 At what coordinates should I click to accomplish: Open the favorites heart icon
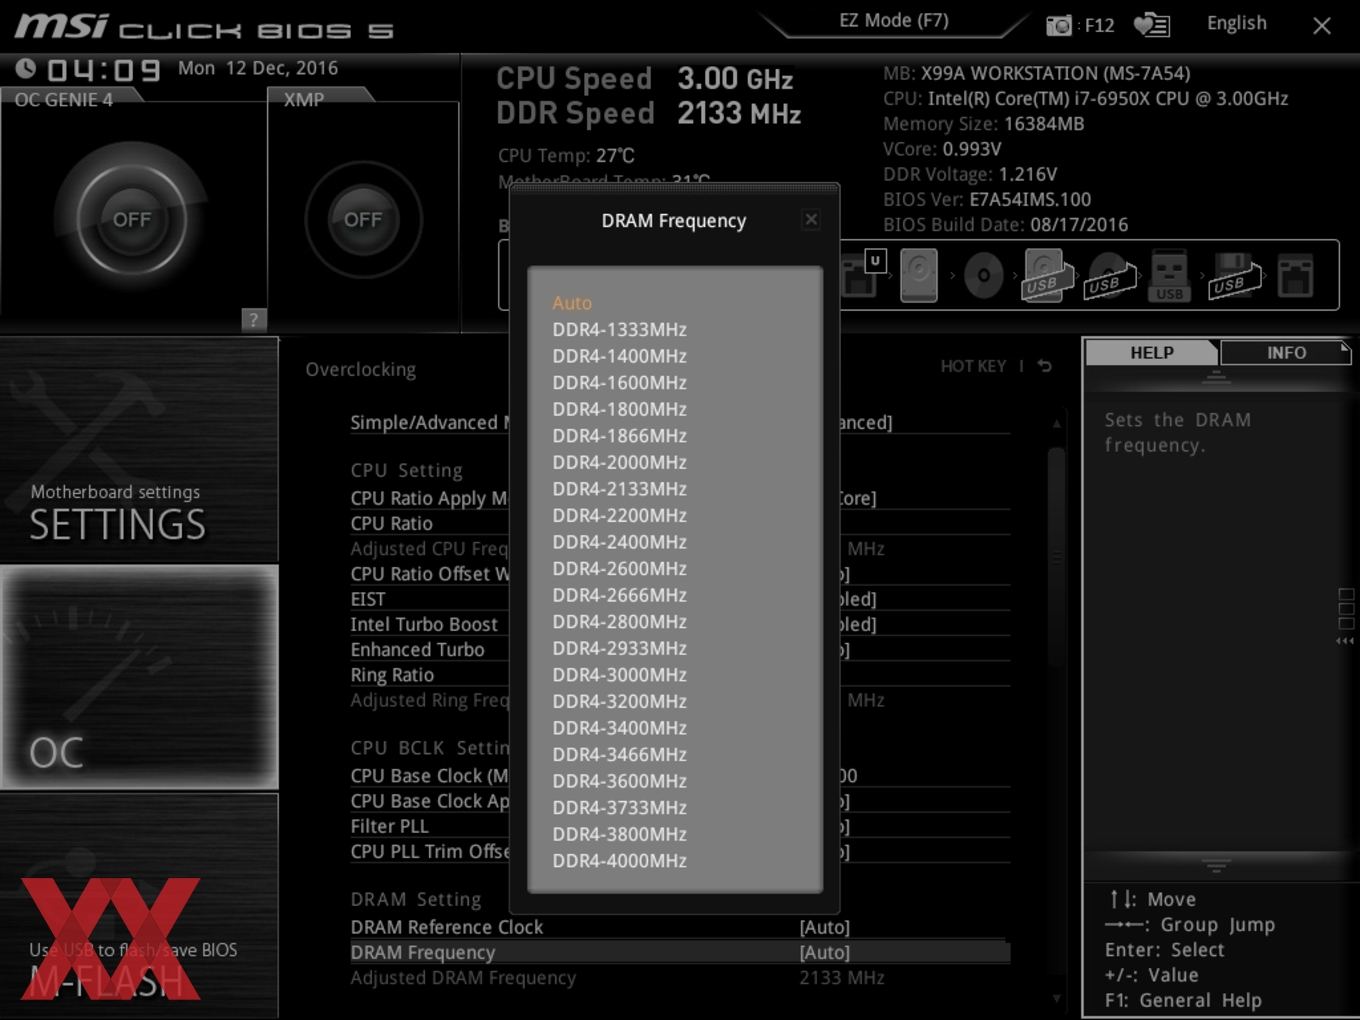click(x=1151, y=25)
